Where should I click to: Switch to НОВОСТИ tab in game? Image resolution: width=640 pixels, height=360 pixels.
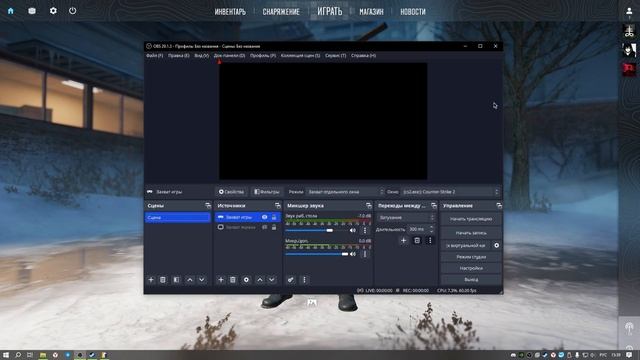413,12
